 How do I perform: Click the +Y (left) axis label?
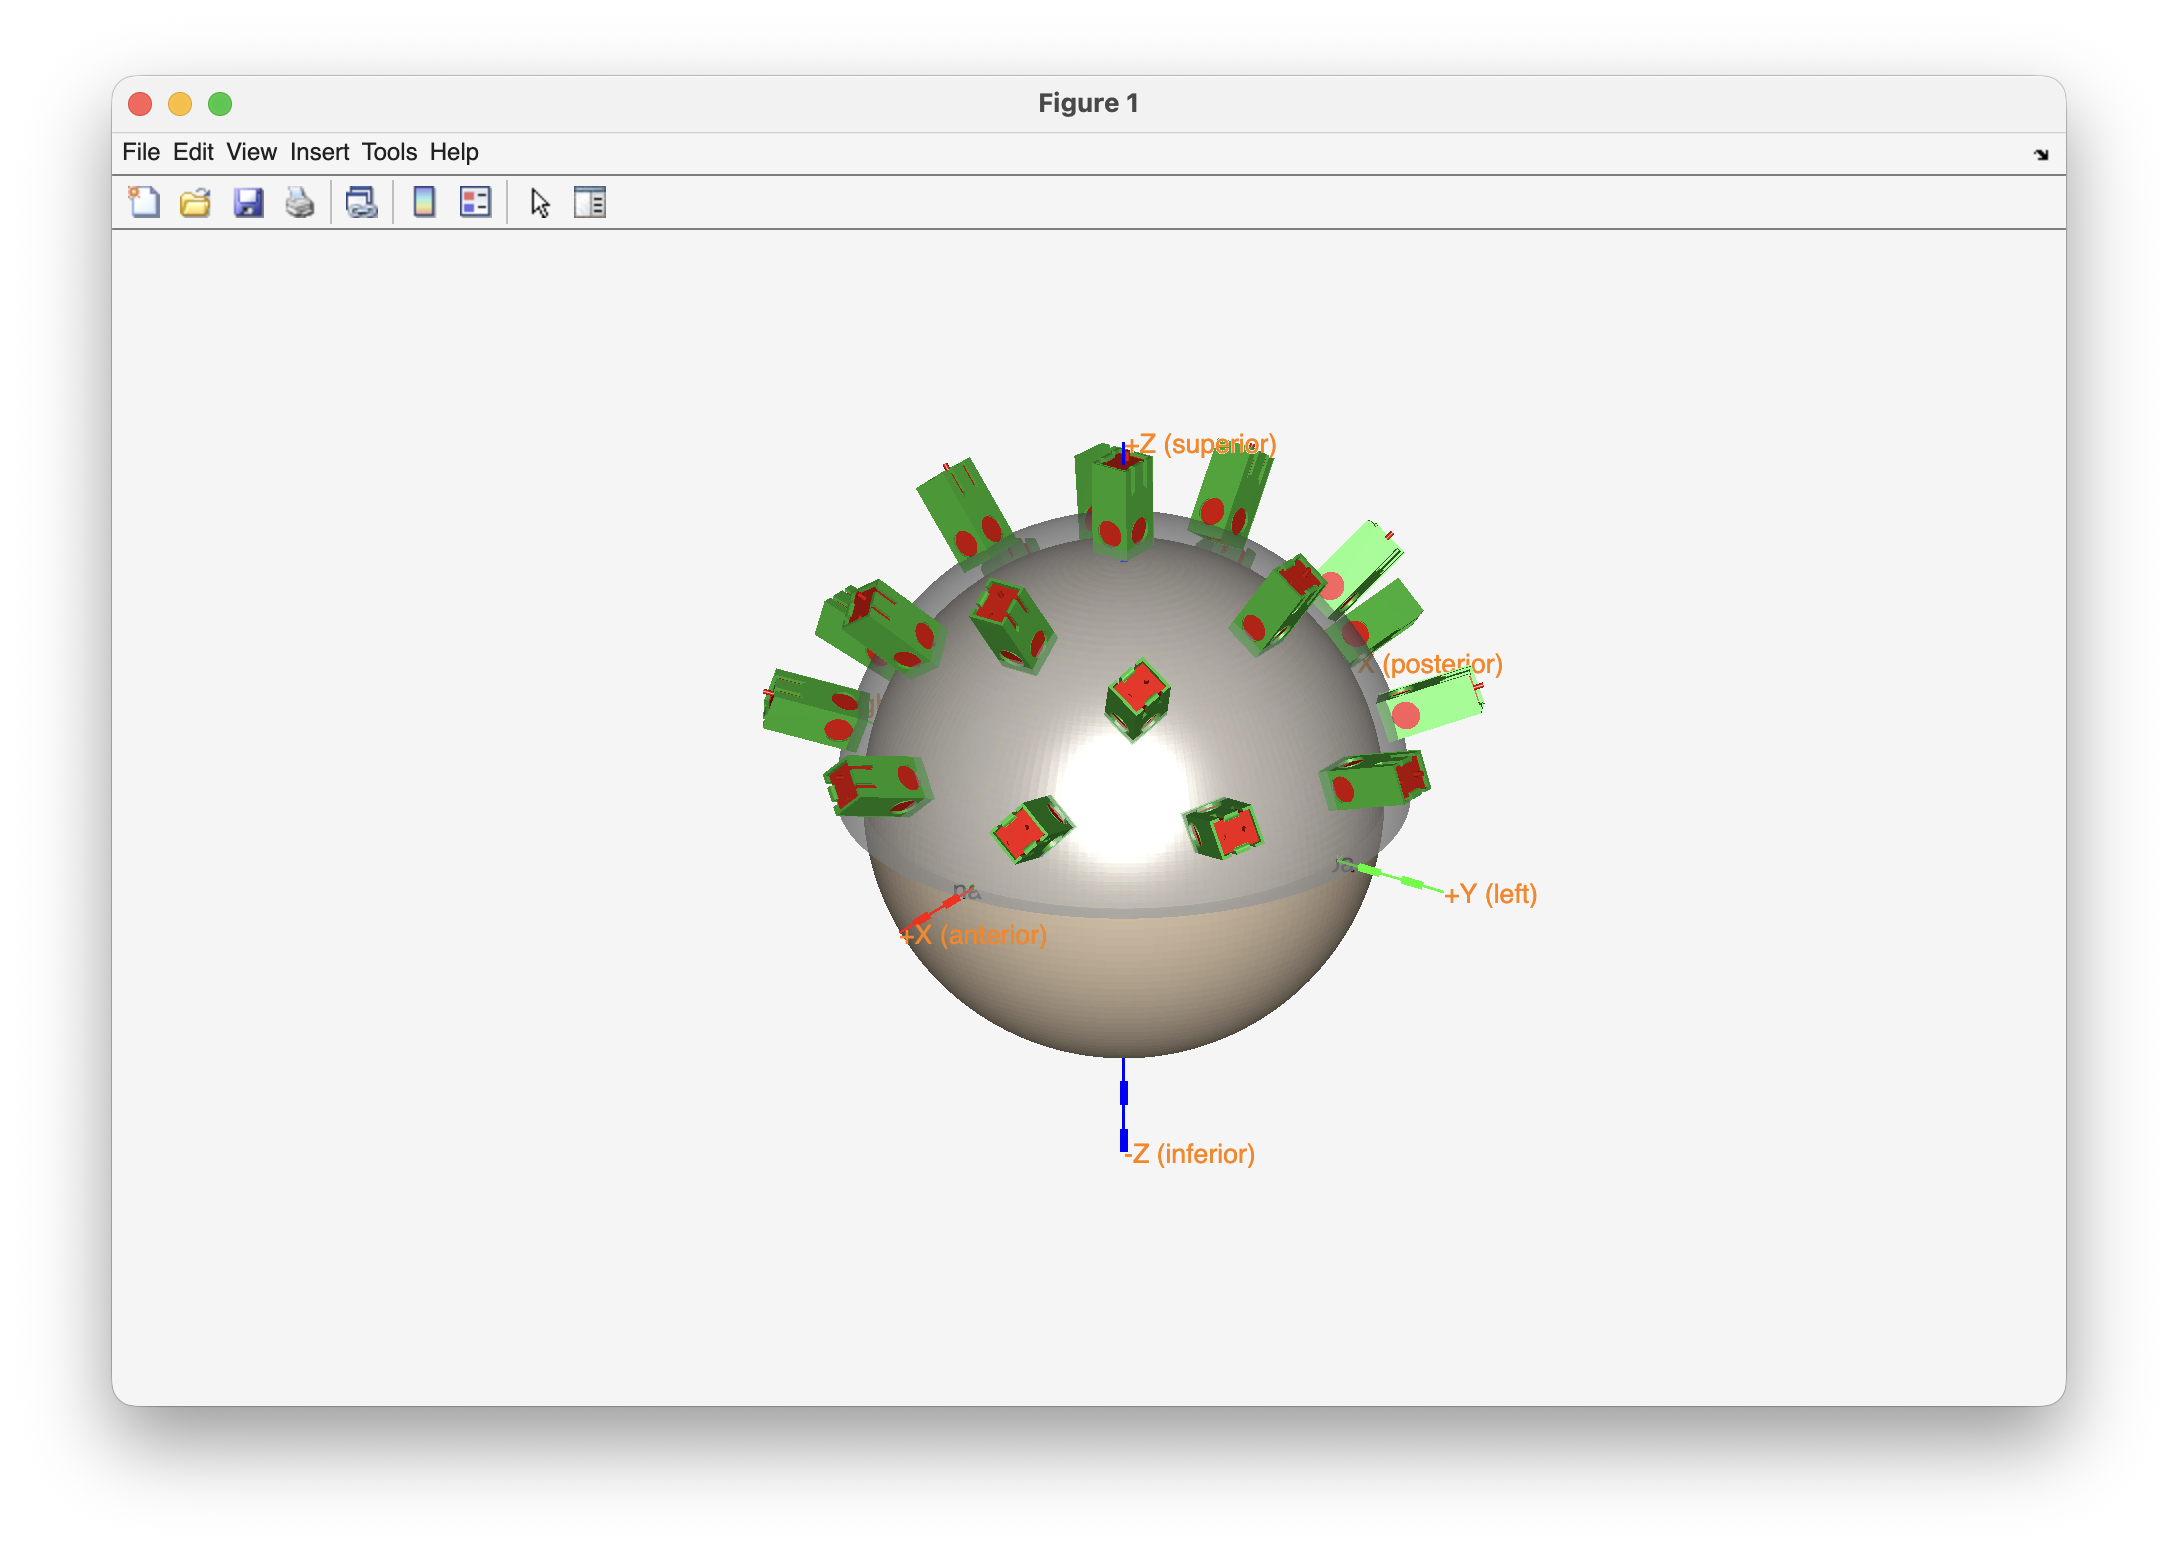(1491, 894)
